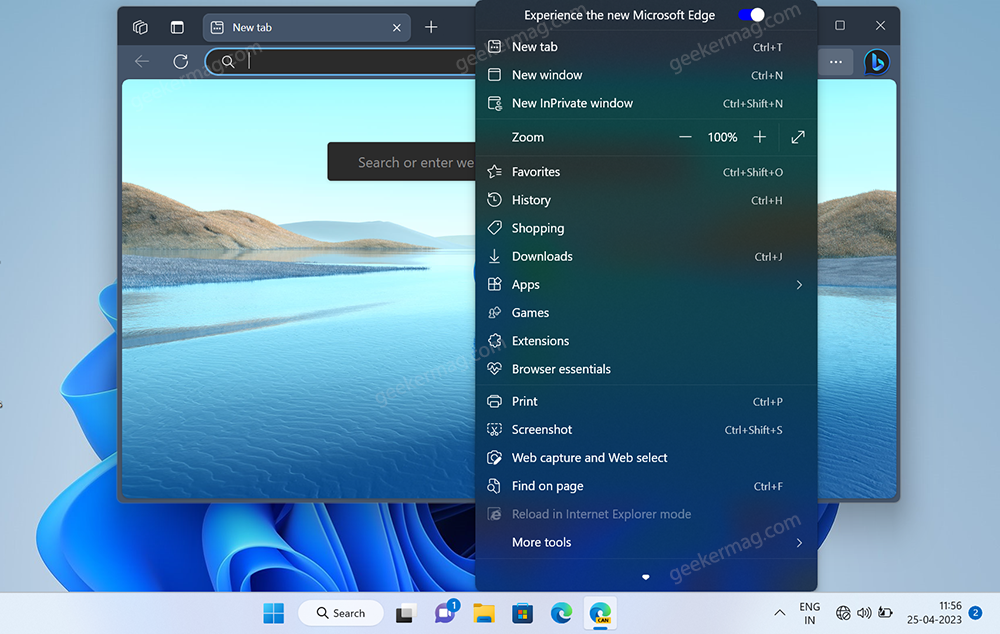Toggle the new Microsoft Edge experience switch
This screenshot has height=634, width=1000.
pyautogui.click(x=751, y=15)
